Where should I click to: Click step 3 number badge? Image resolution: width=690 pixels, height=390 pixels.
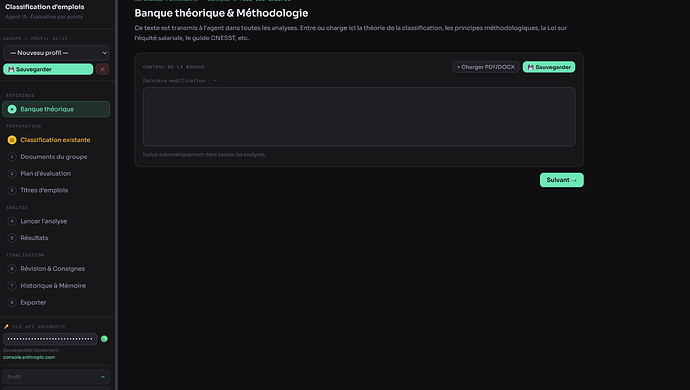(x=12, y=190)
